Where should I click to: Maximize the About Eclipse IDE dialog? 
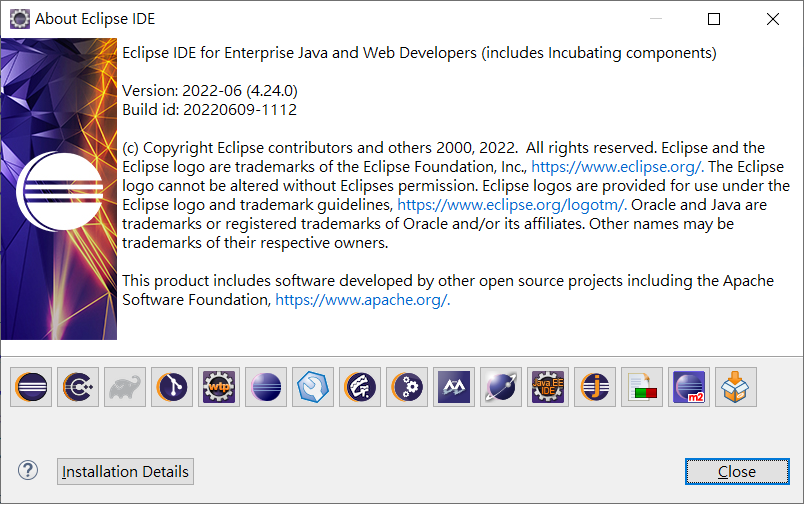coord(714,19)
